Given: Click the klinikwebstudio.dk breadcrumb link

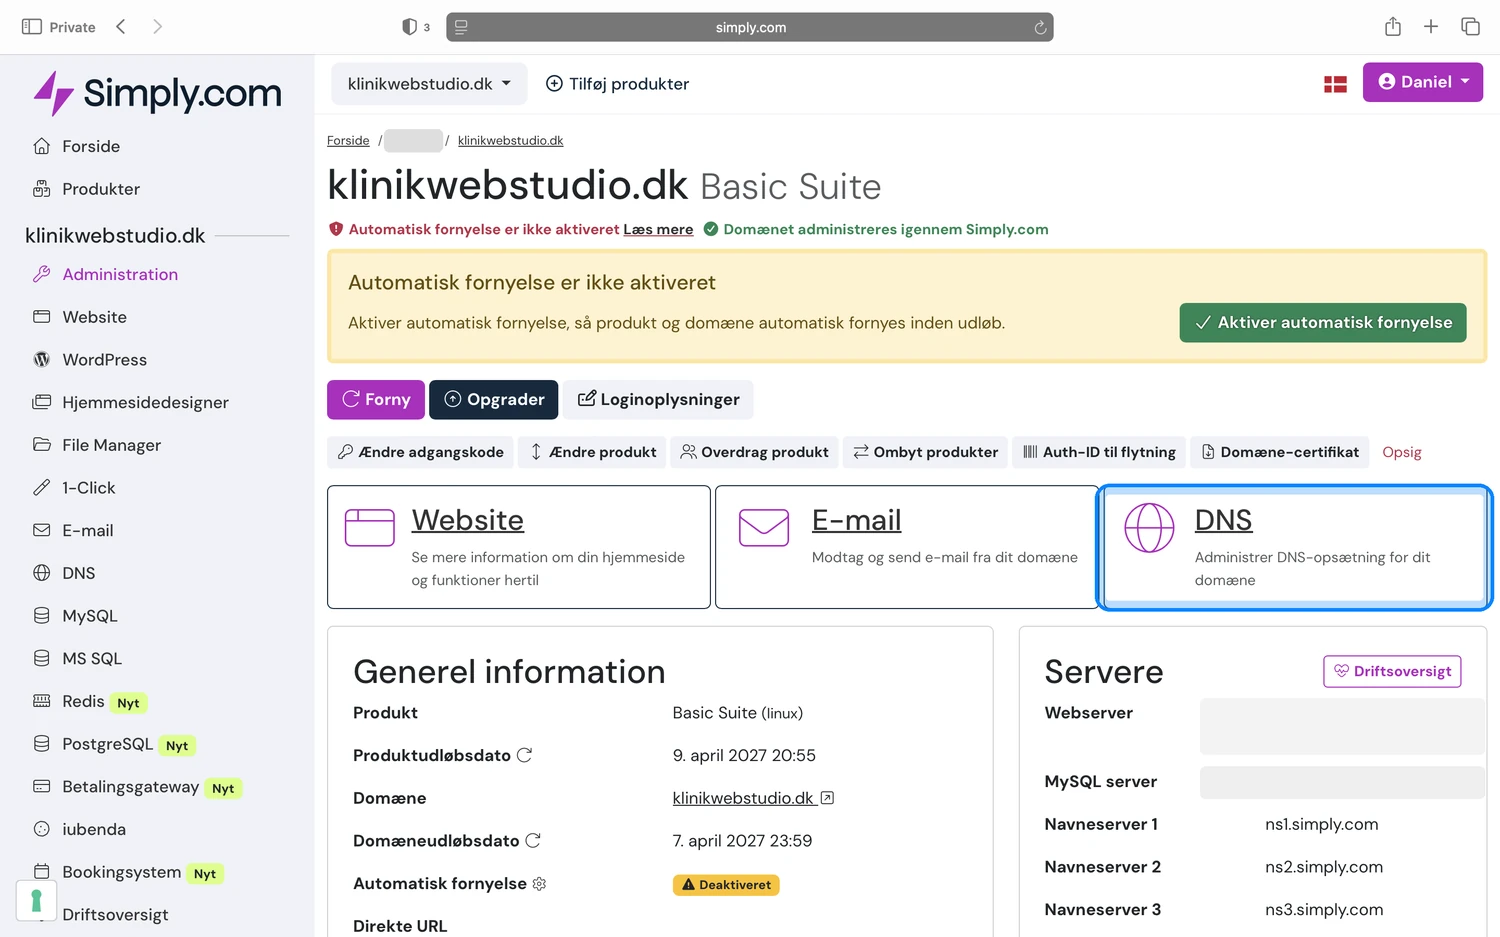Looking at the screenshot, I should [510, 141].
